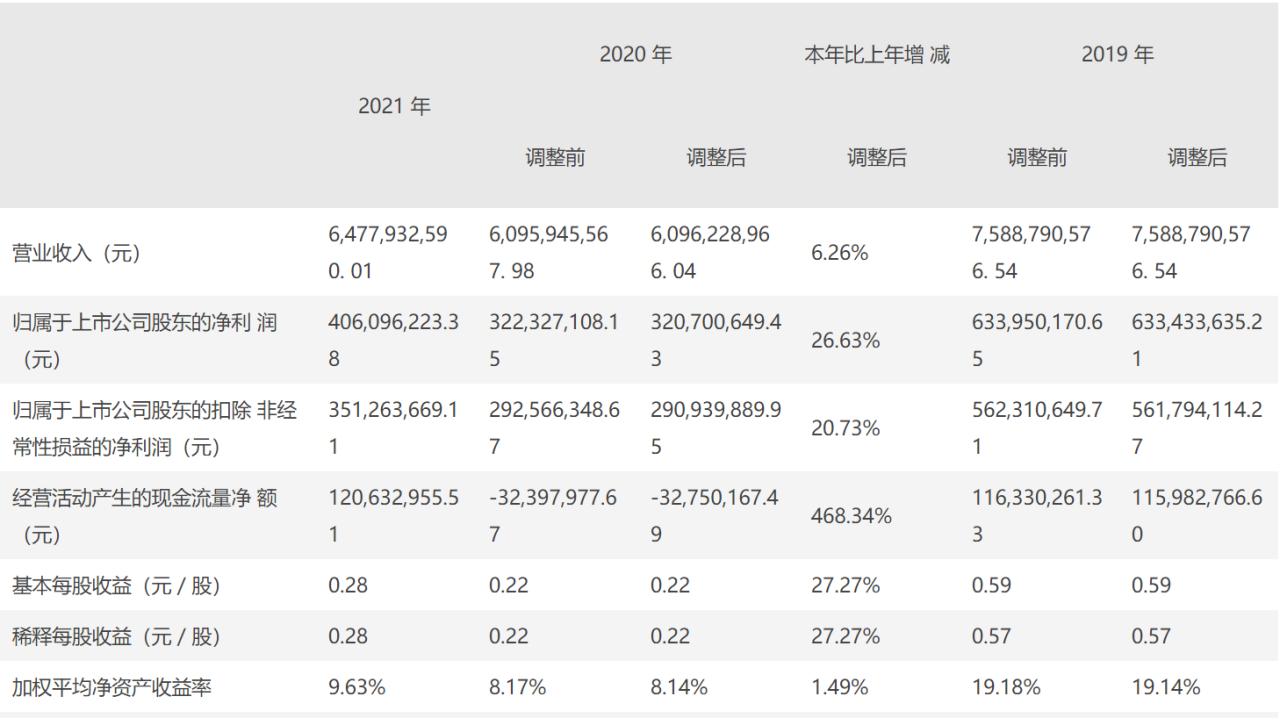The width and height of the screenshot is (1280, 718).
Task: Click the 20.73% growth cell
Action: click(x=845, y=428)
